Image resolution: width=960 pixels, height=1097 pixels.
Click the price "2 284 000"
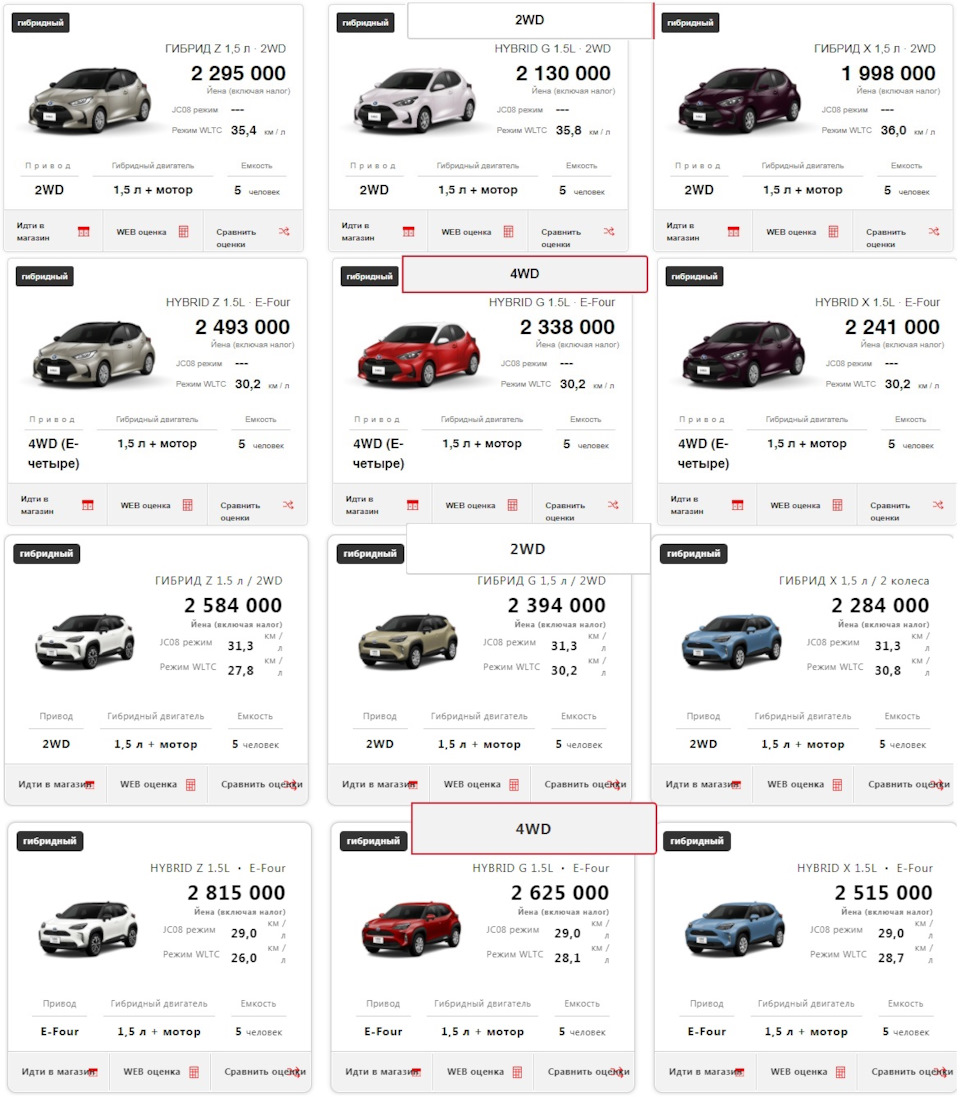point(881,605)
